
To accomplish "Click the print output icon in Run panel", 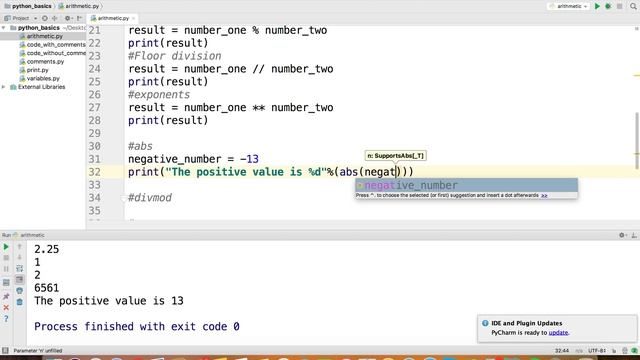I will tap(19, 291).
